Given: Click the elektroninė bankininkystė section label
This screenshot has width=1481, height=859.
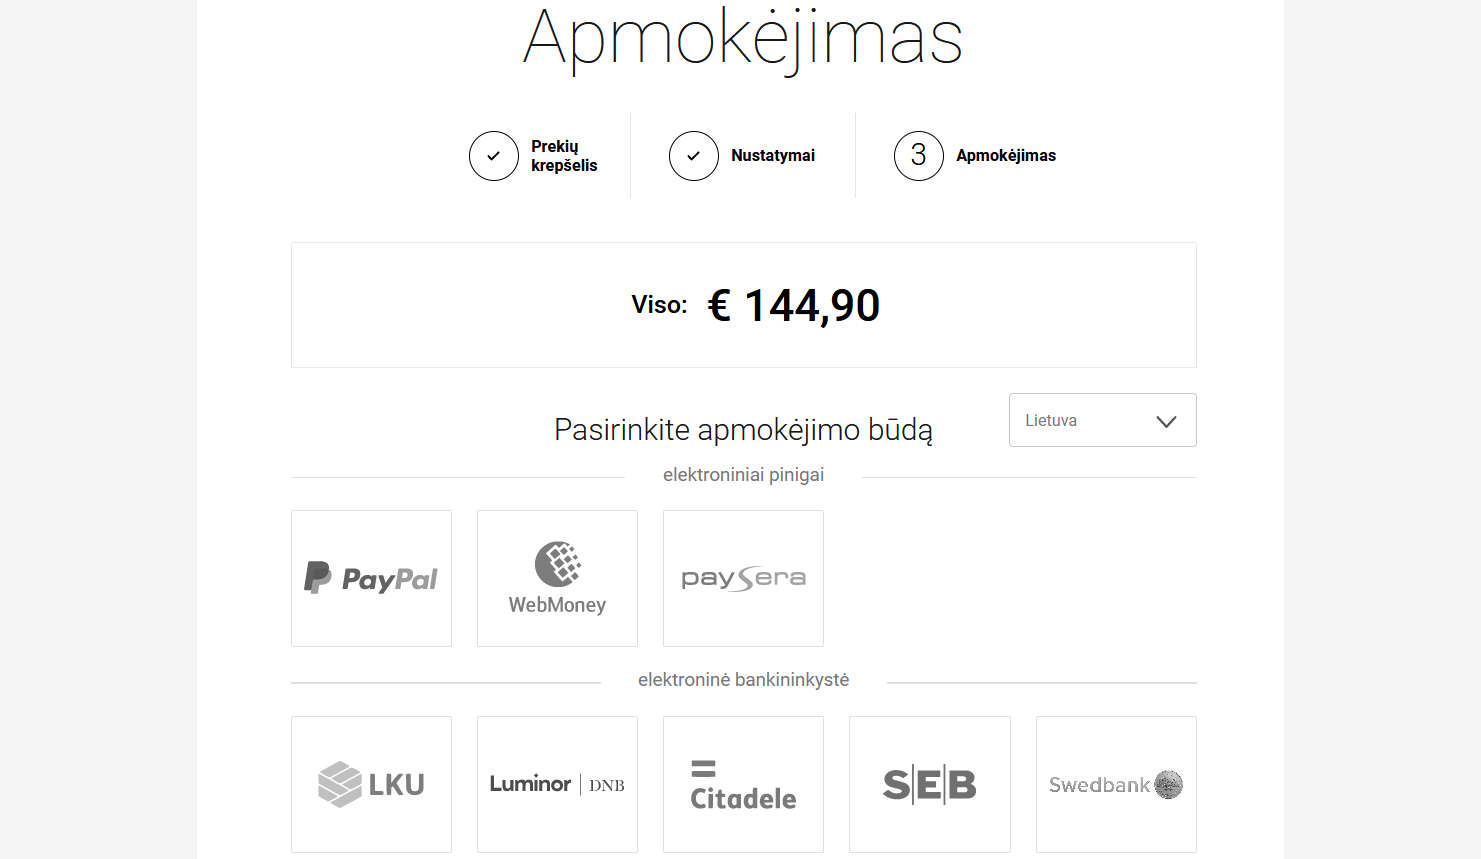Looking at the screenshot, I should point(743,680).
